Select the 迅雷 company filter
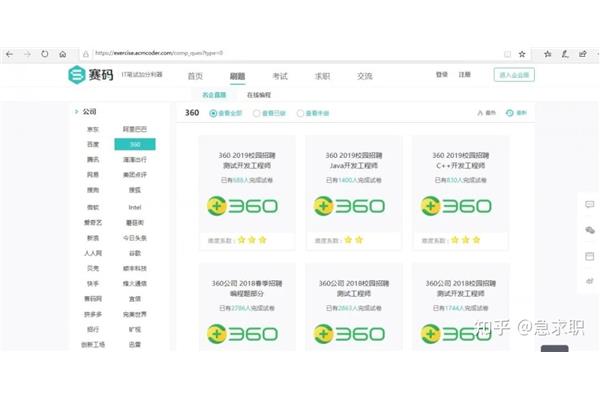Screen dimensions: 600x400 click(x=135, y=344)
